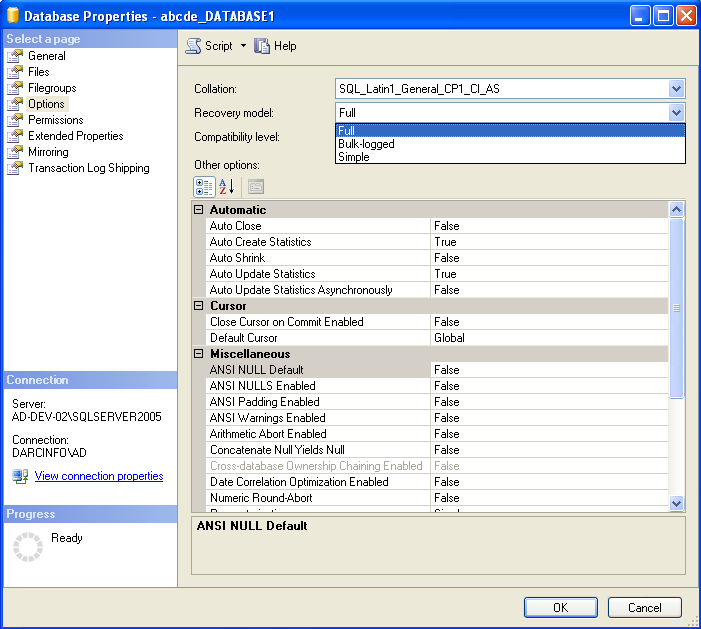Select Auto Update Statistics True value
This screenshot has height=629, width=701.
pyautogui.click(x=549, y=274)
